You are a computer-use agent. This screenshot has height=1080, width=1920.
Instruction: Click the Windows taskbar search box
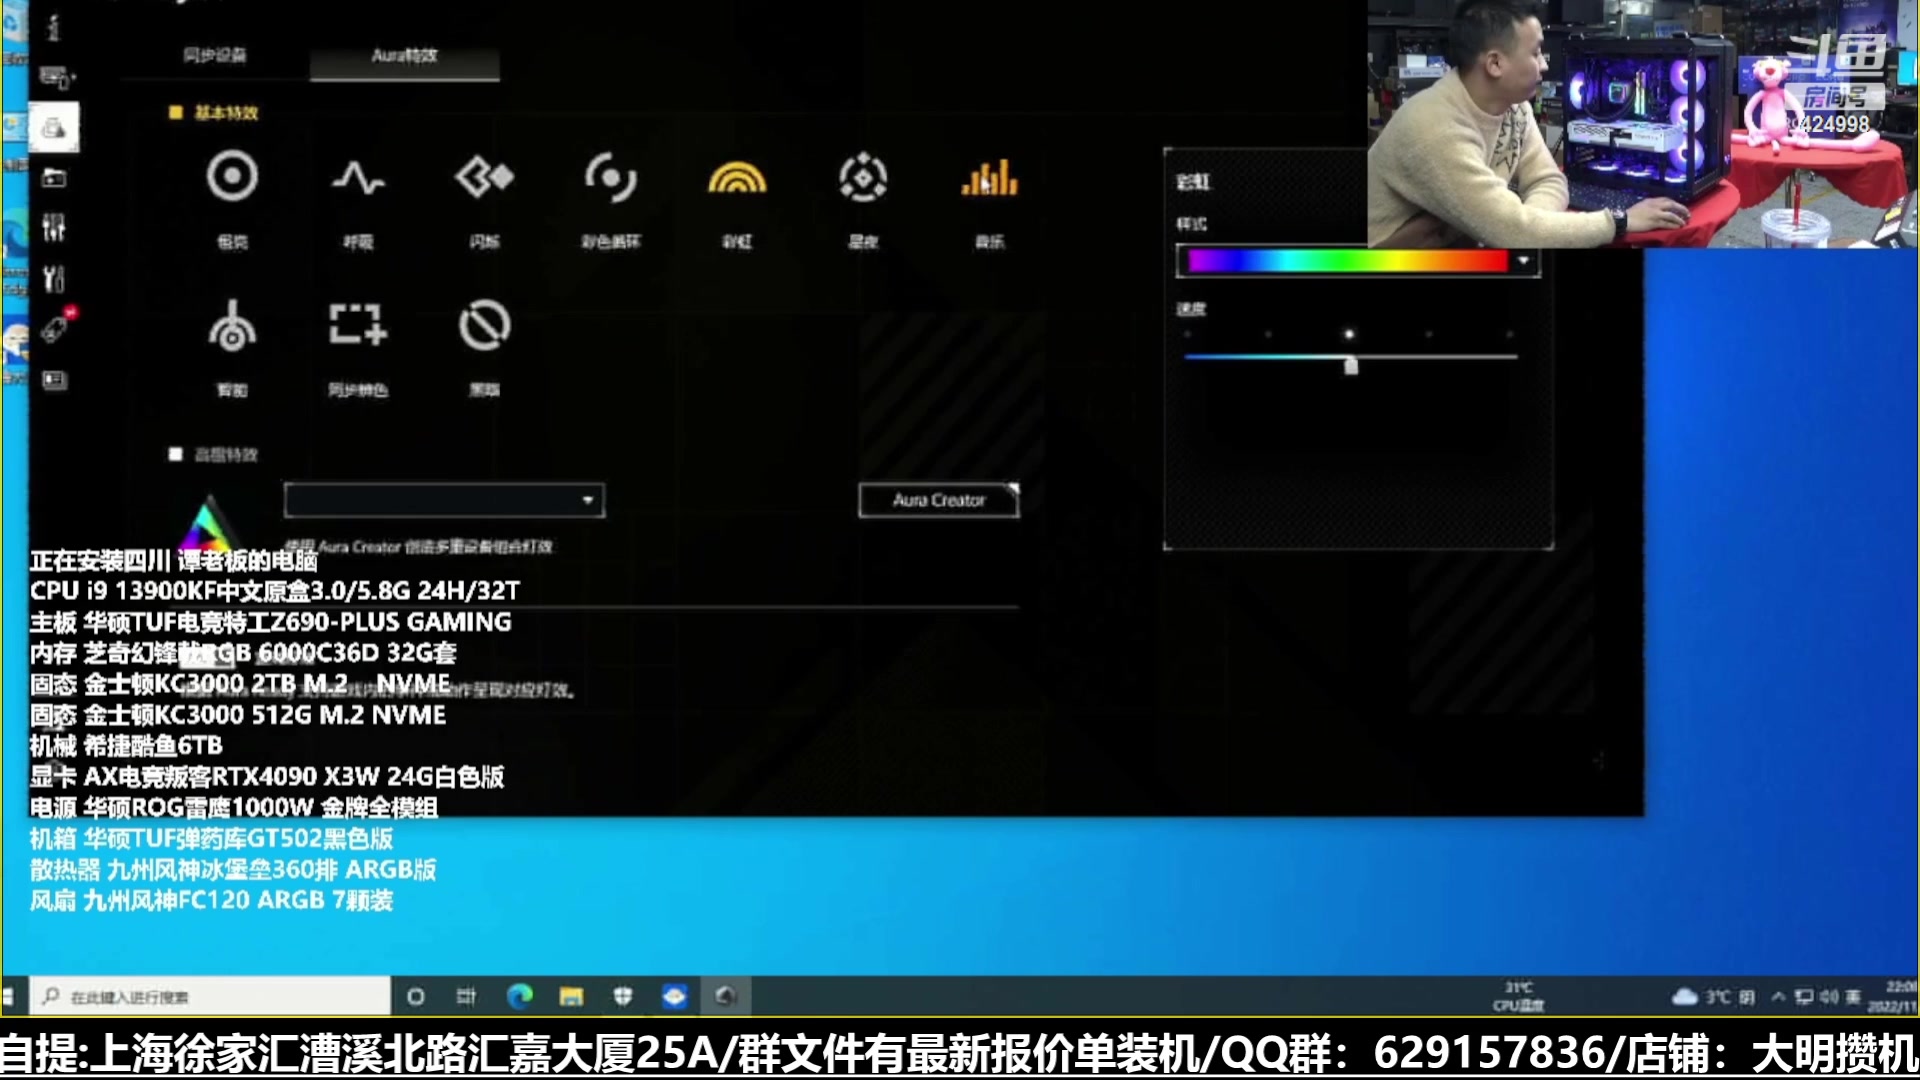[x=210, y=997]
